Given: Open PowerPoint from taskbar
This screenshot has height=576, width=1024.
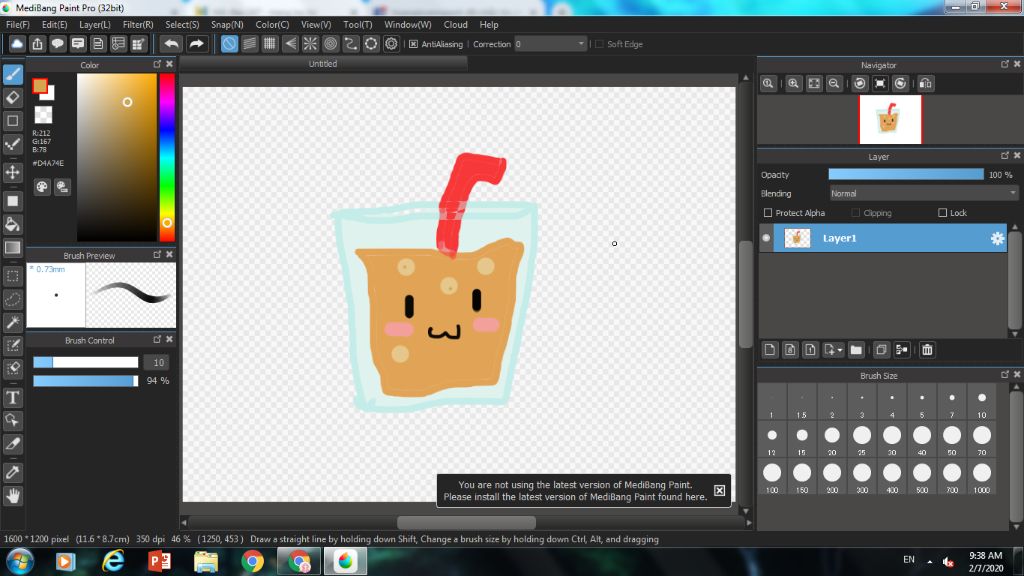Looking at the screenshot, I should (159, 562).
